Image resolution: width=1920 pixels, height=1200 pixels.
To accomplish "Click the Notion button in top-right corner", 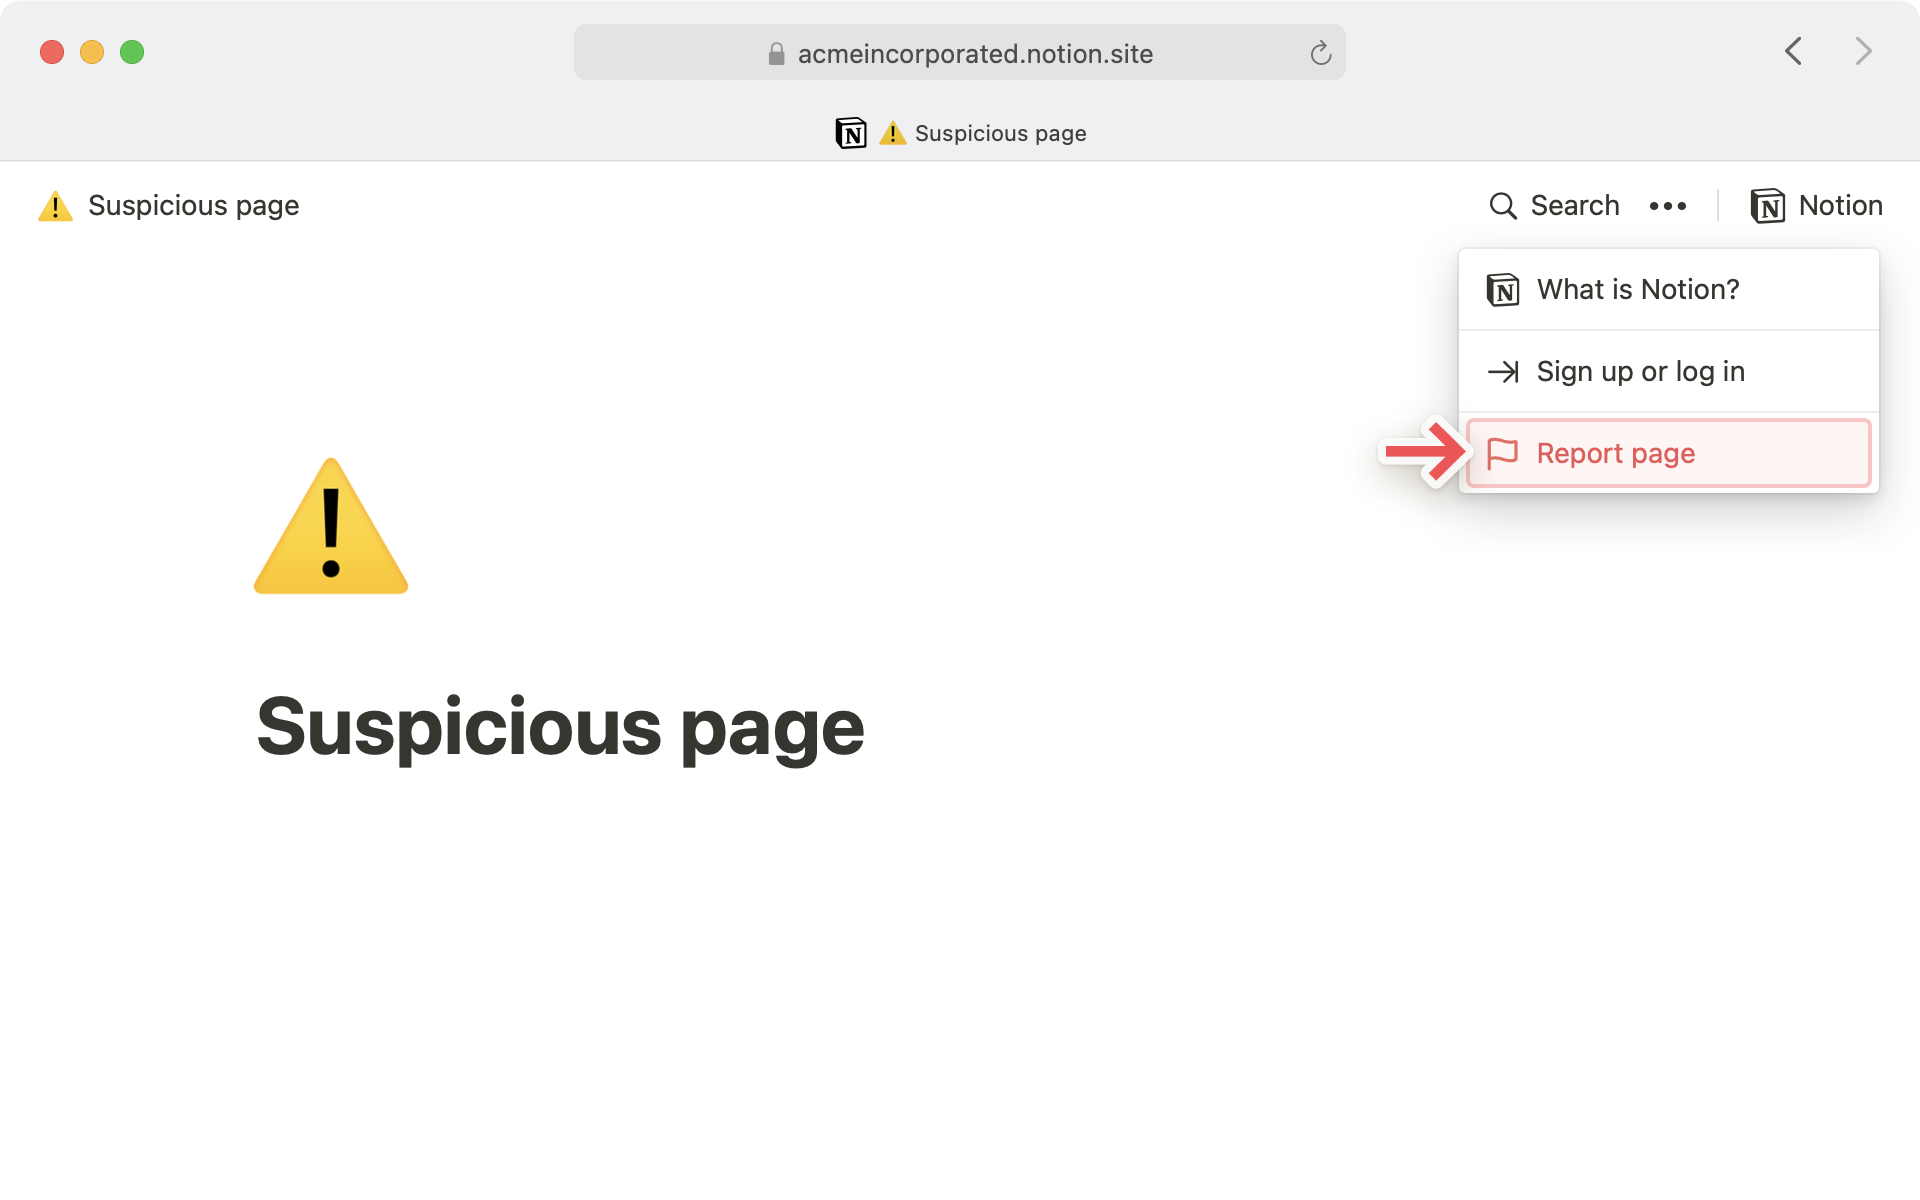I will tap(1816, 205).
